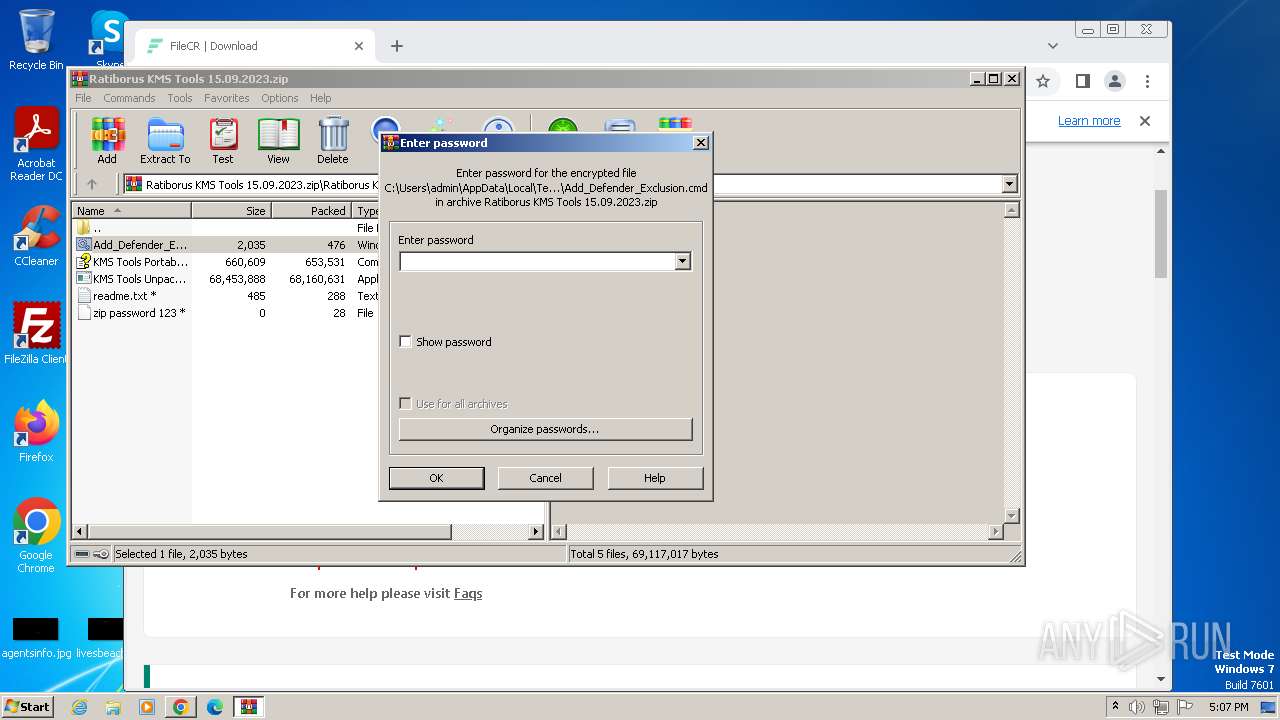Screen dimensions: 1280x720
Task: Switch to FileCR | Download tab
Action: (255, 46)
